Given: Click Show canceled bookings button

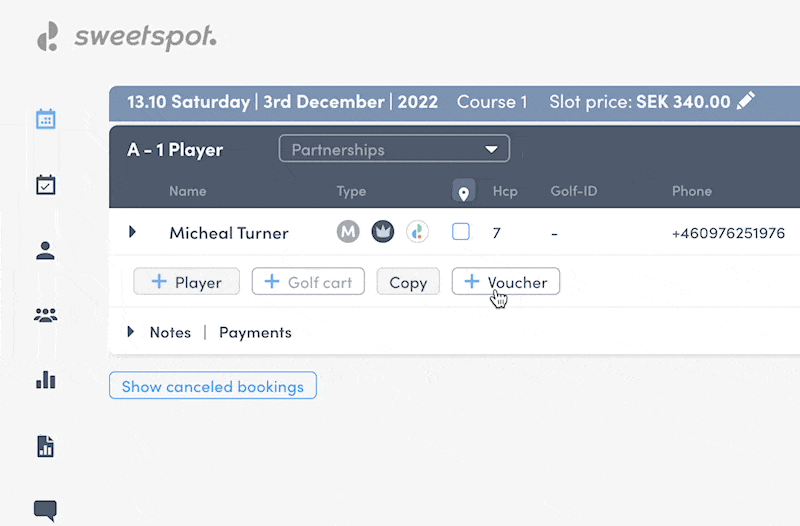Looking at the screenshot, I should point(213,386).
